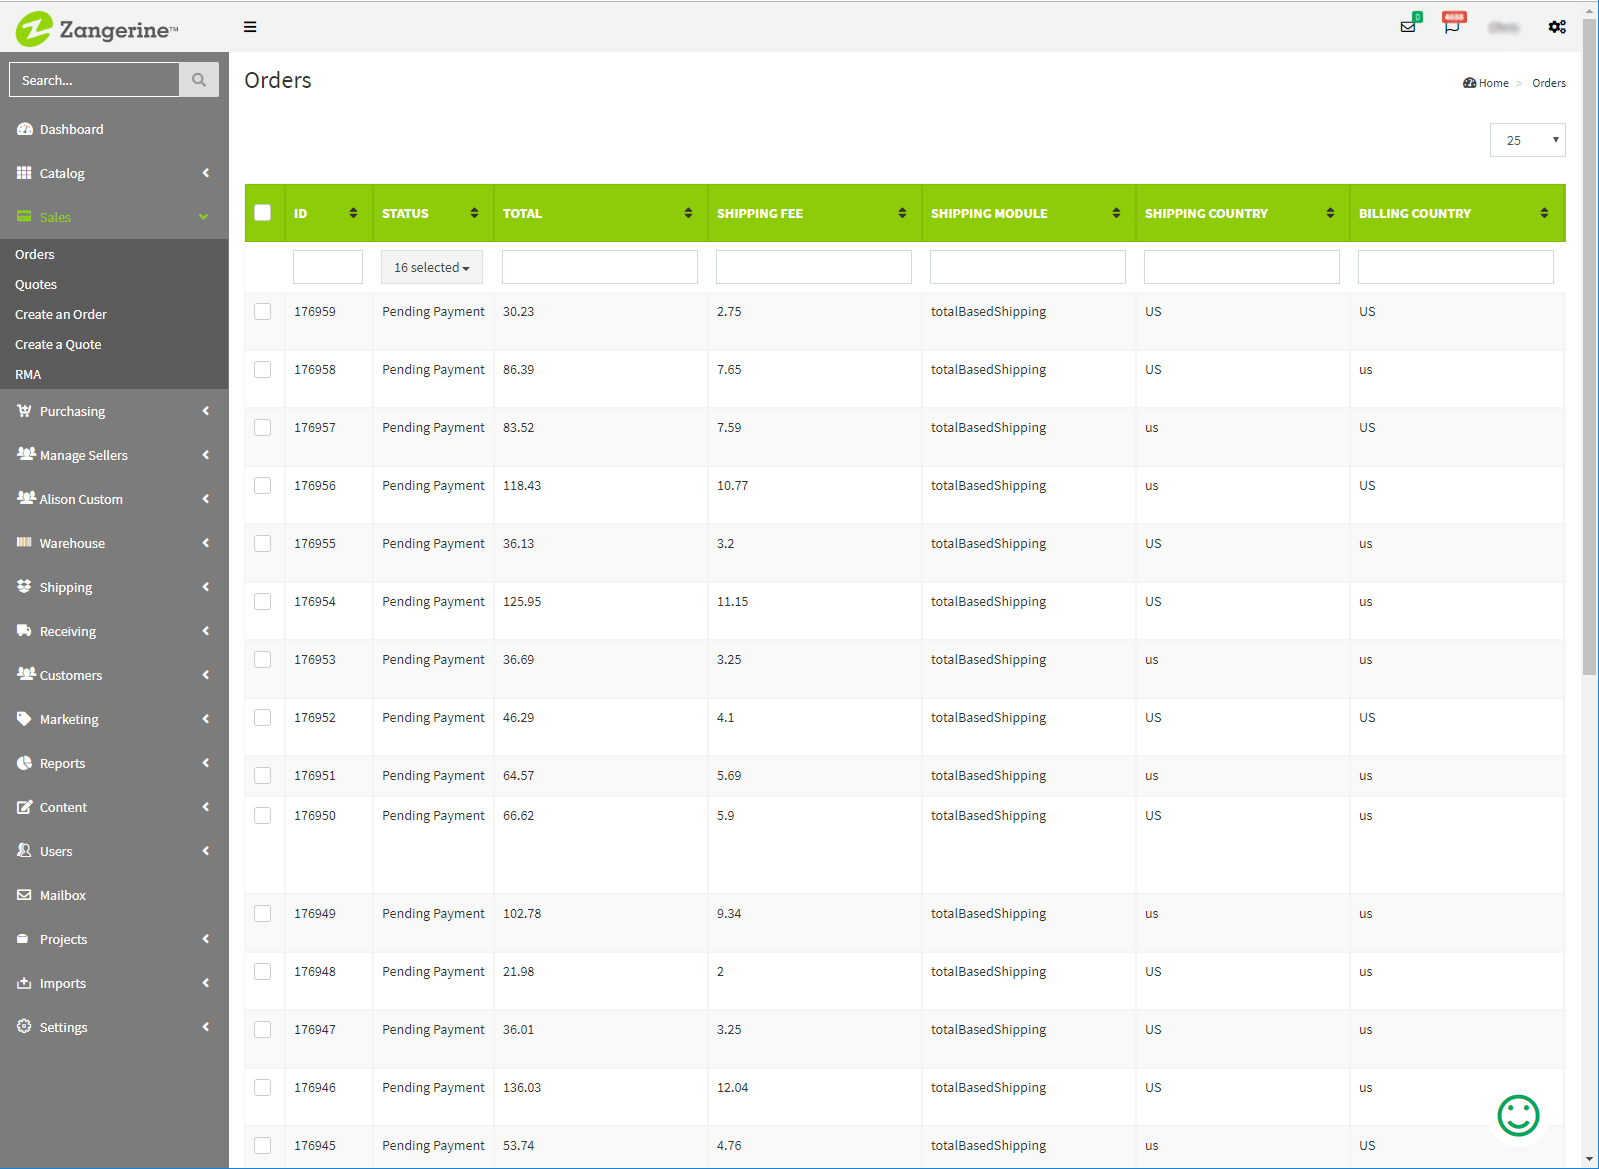
Task: Click the Home breadcrumb dashboard icon
Action: (1469, 83)
